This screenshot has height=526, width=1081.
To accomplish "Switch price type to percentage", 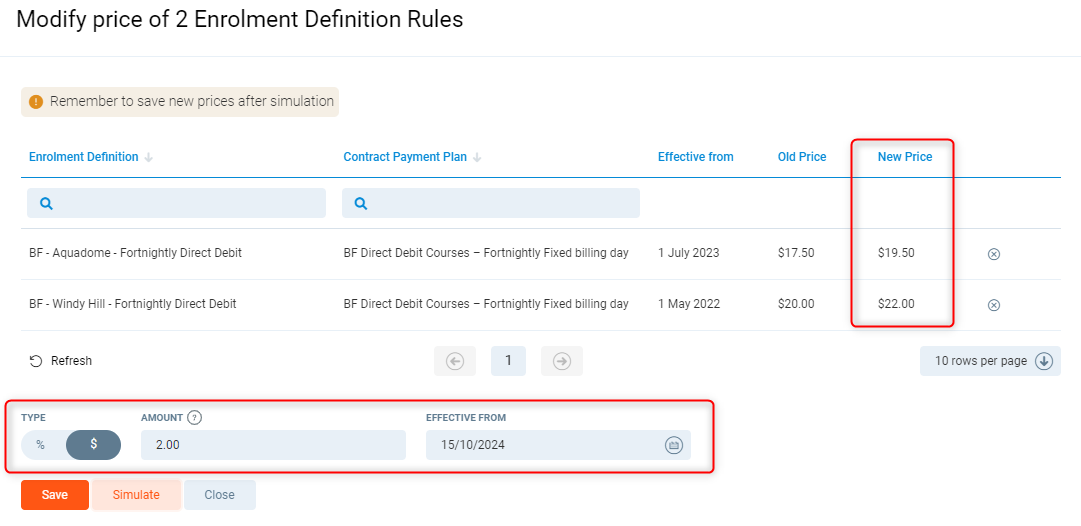I will (41, 445).
